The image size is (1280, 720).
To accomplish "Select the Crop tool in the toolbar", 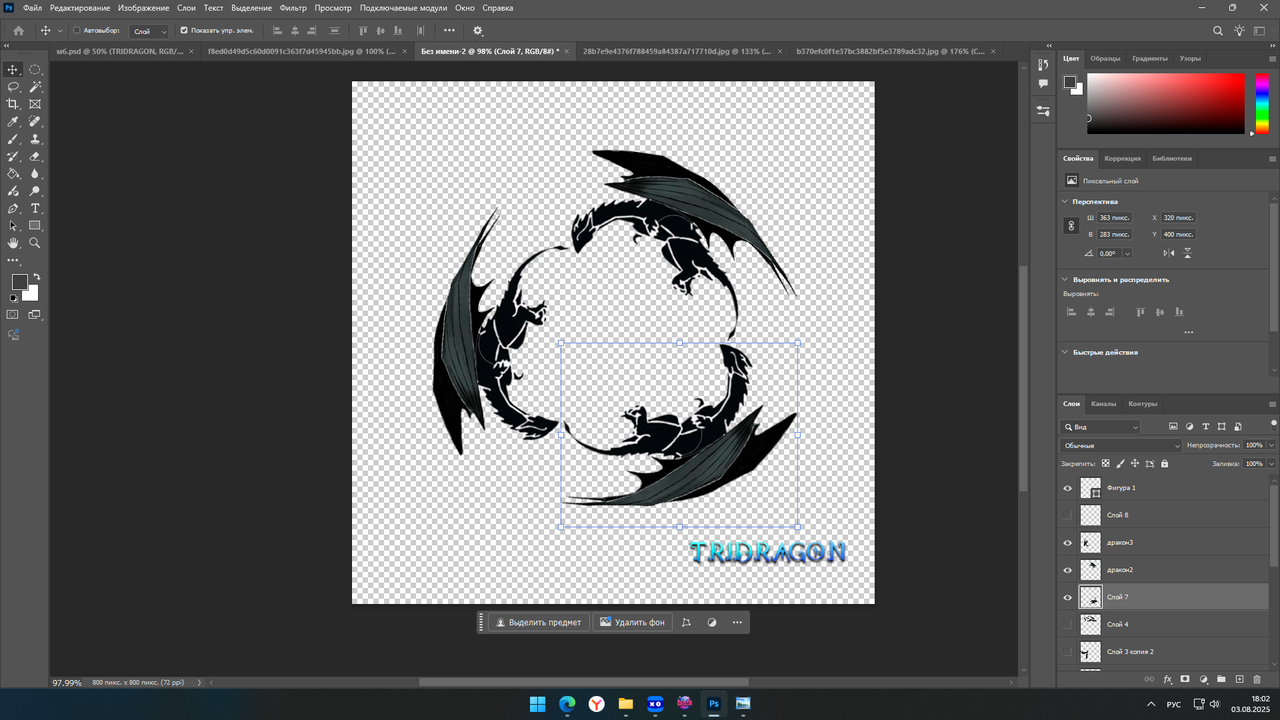I will coord(13,104).
